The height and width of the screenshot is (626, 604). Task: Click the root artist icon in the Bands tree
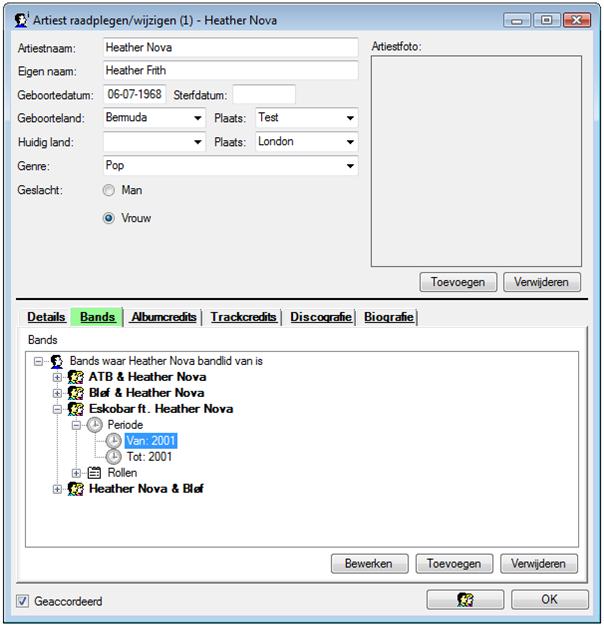point(57,361)
